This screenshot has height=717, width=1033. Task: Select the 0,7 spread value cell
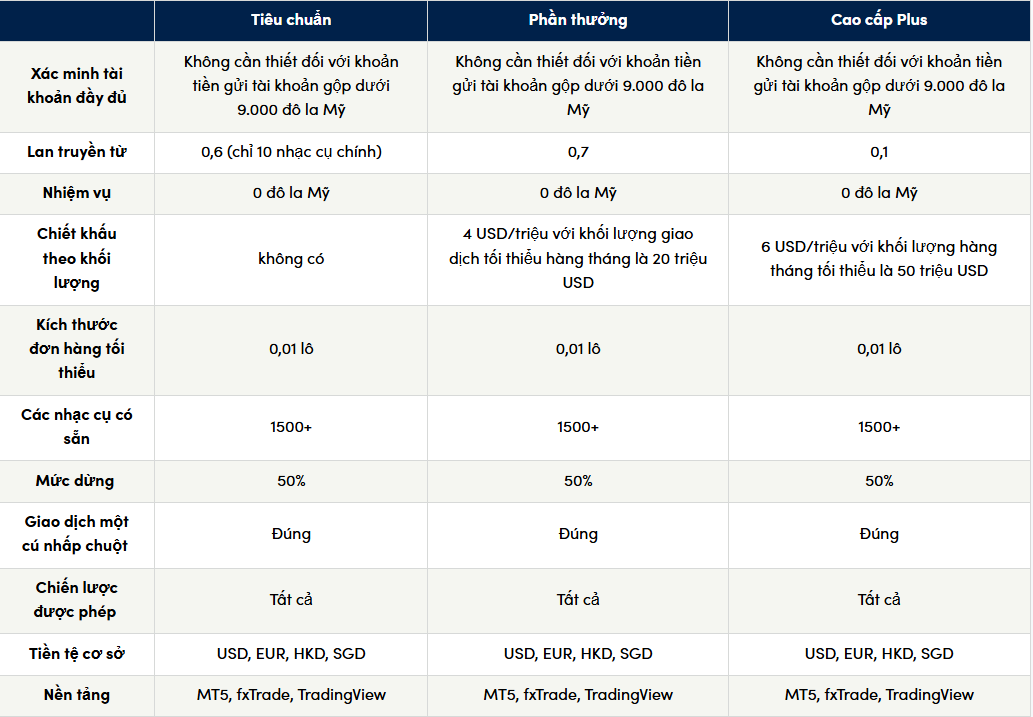tap(578, 153)
